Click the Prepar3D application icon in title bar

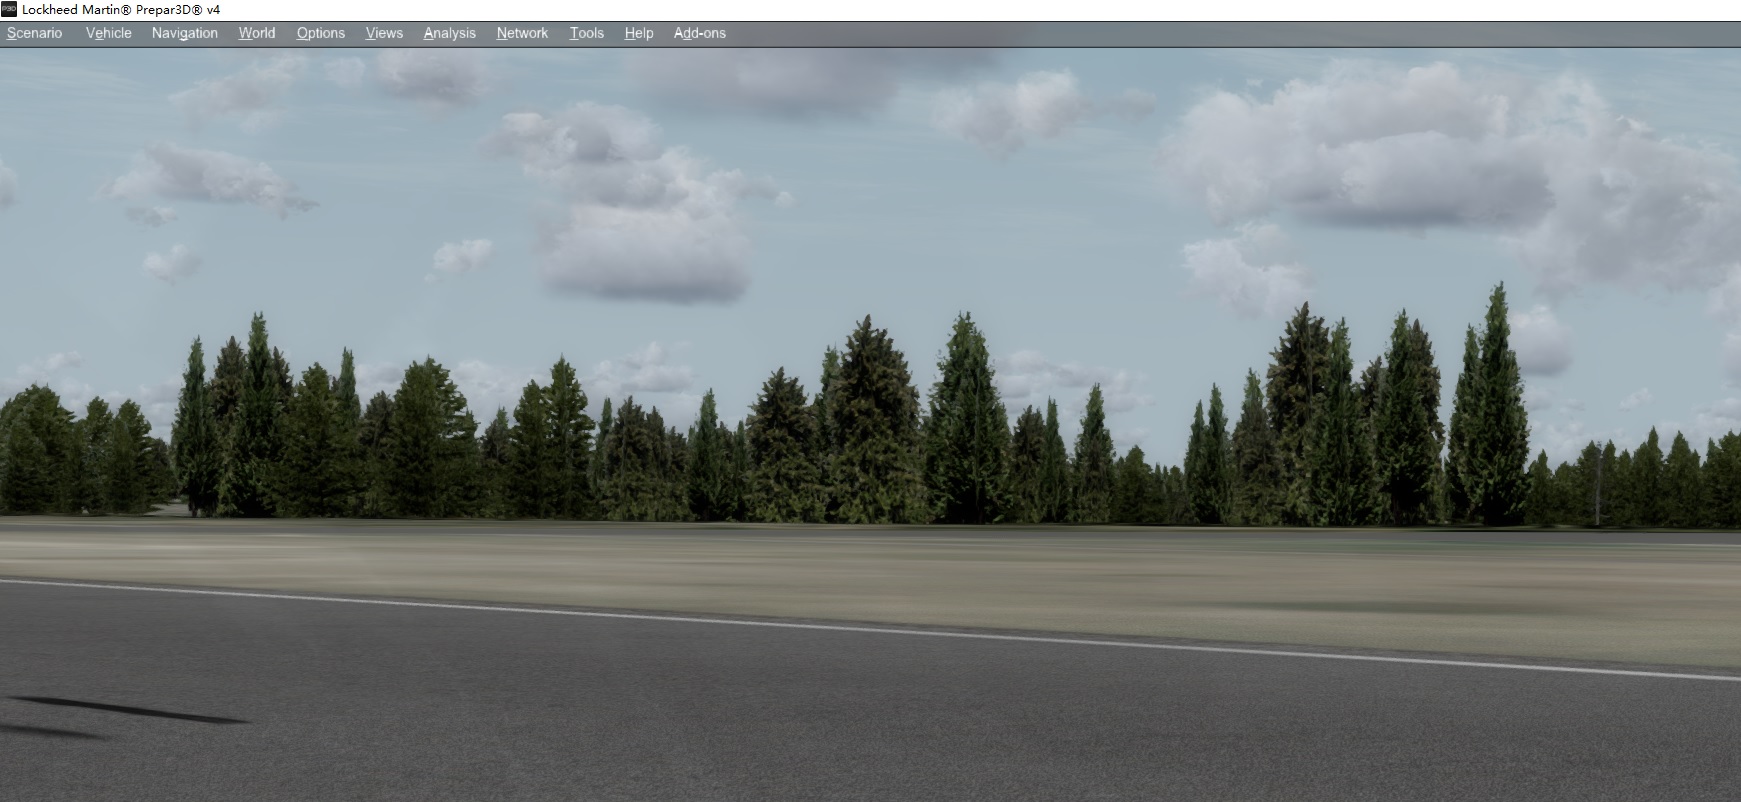pyautogui.click(x=9, y=9)
